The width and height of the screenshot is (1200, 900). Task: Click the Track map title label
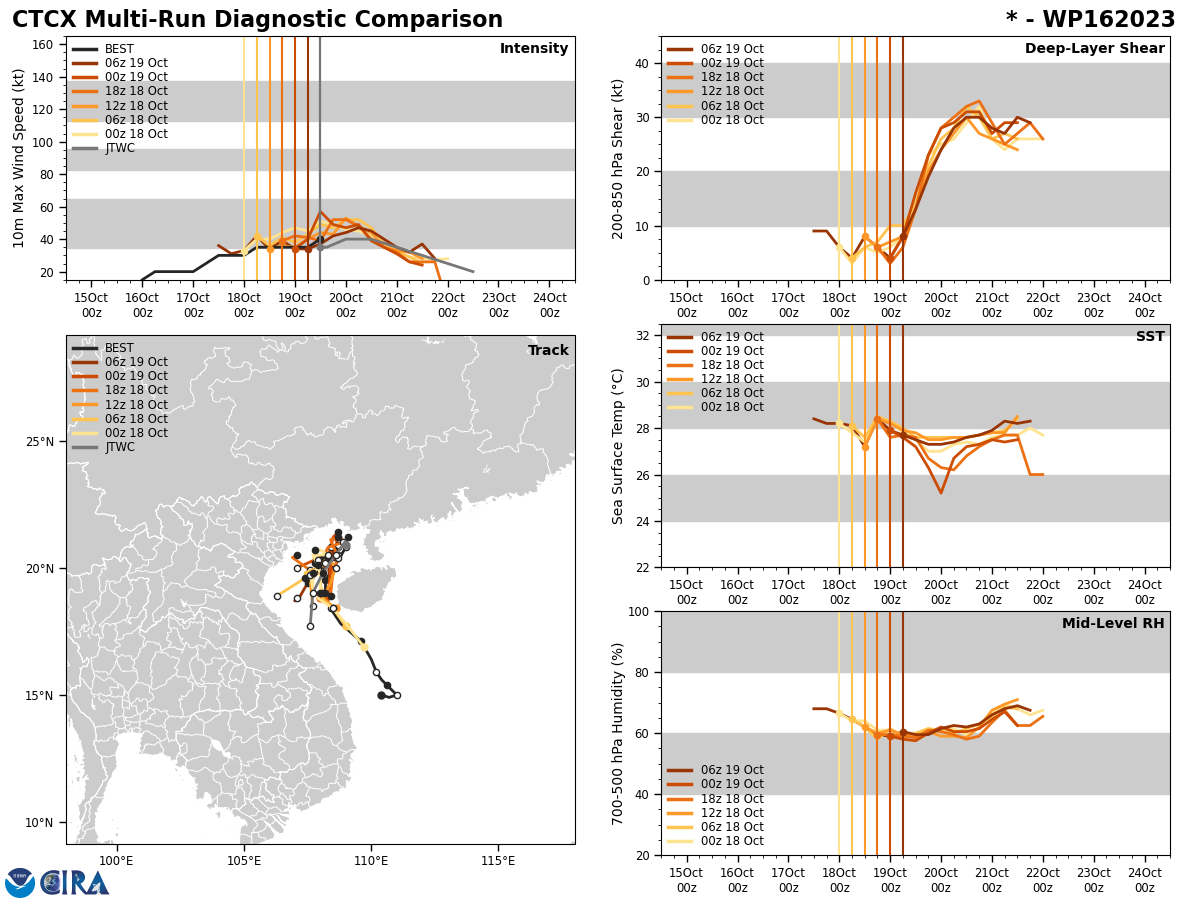548,351
